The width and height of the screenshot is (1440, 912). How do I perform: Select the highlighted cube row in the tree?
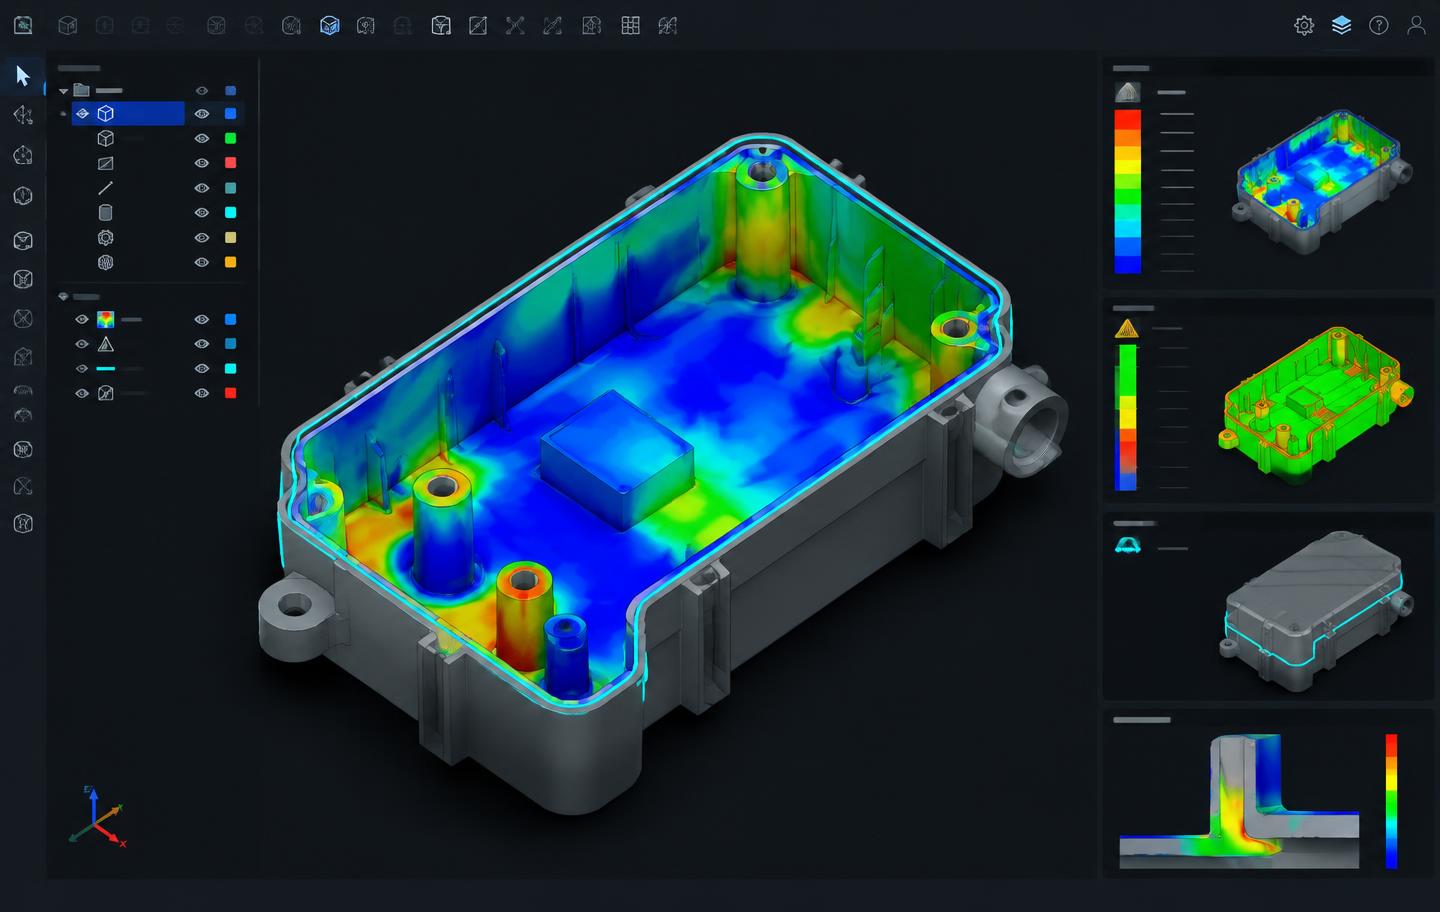pos(128,114)
